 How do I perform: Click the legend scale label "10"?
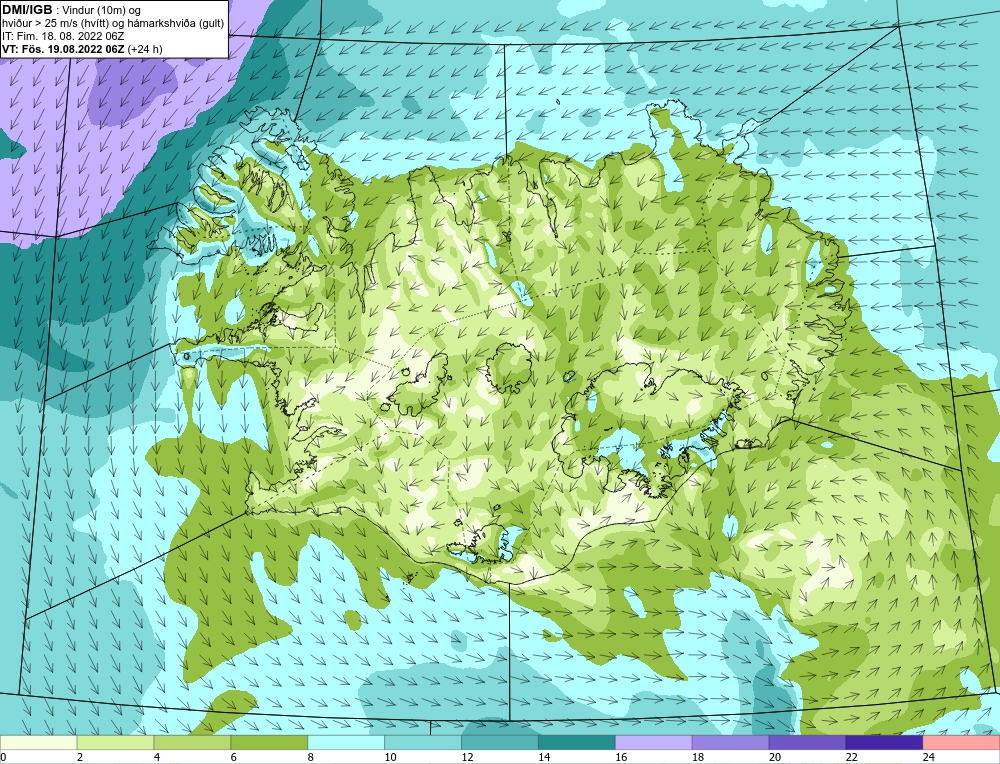(x=390, y=757)
